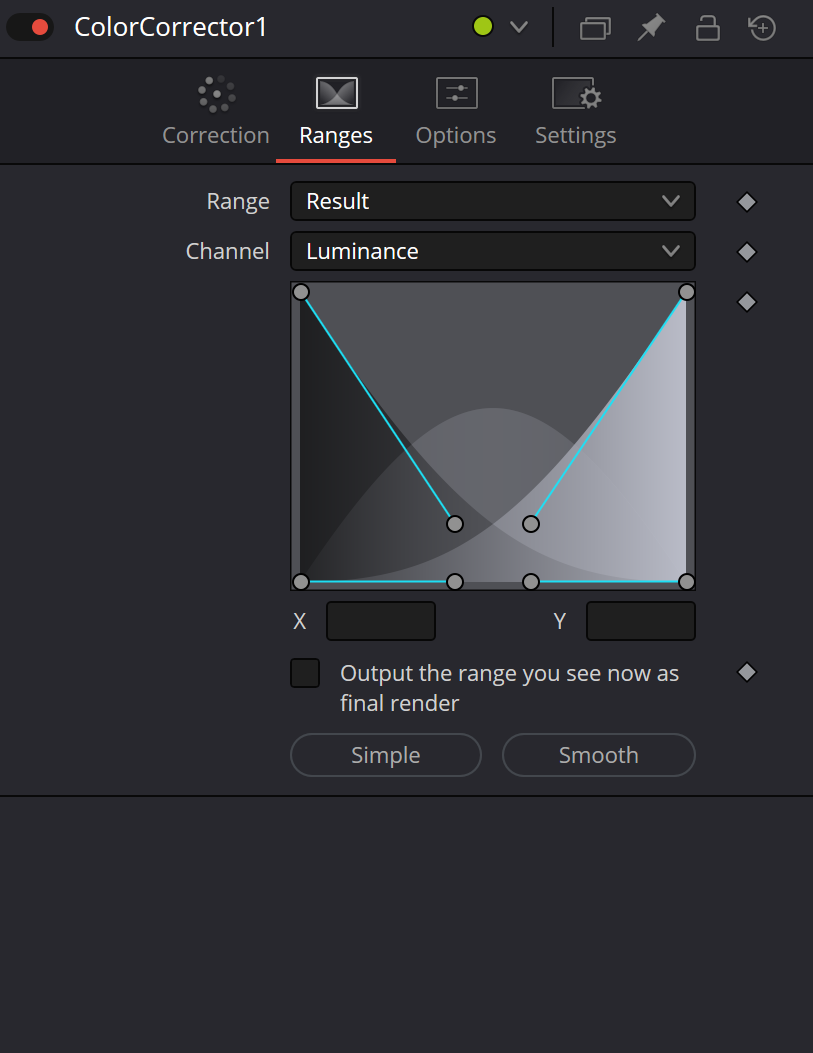The image size is (813, 1053).
Task: Open the Range dropdown showing Result
Action: [x=493, y=201]
